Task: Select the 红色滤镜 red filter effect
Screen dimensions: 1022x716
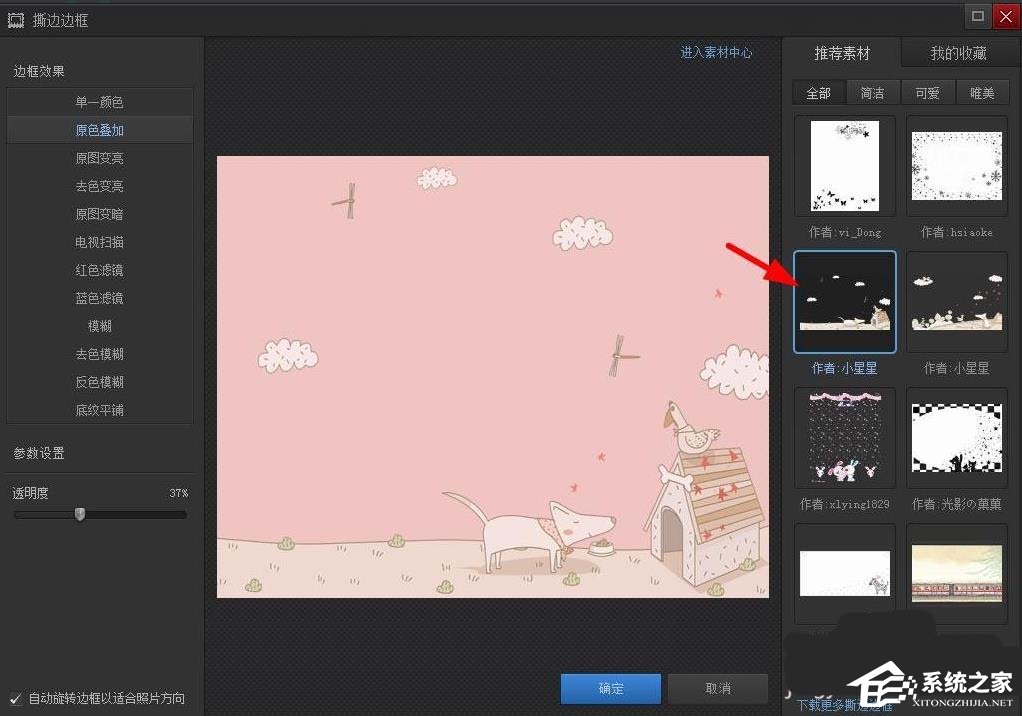Action: (x=99, y=269)
